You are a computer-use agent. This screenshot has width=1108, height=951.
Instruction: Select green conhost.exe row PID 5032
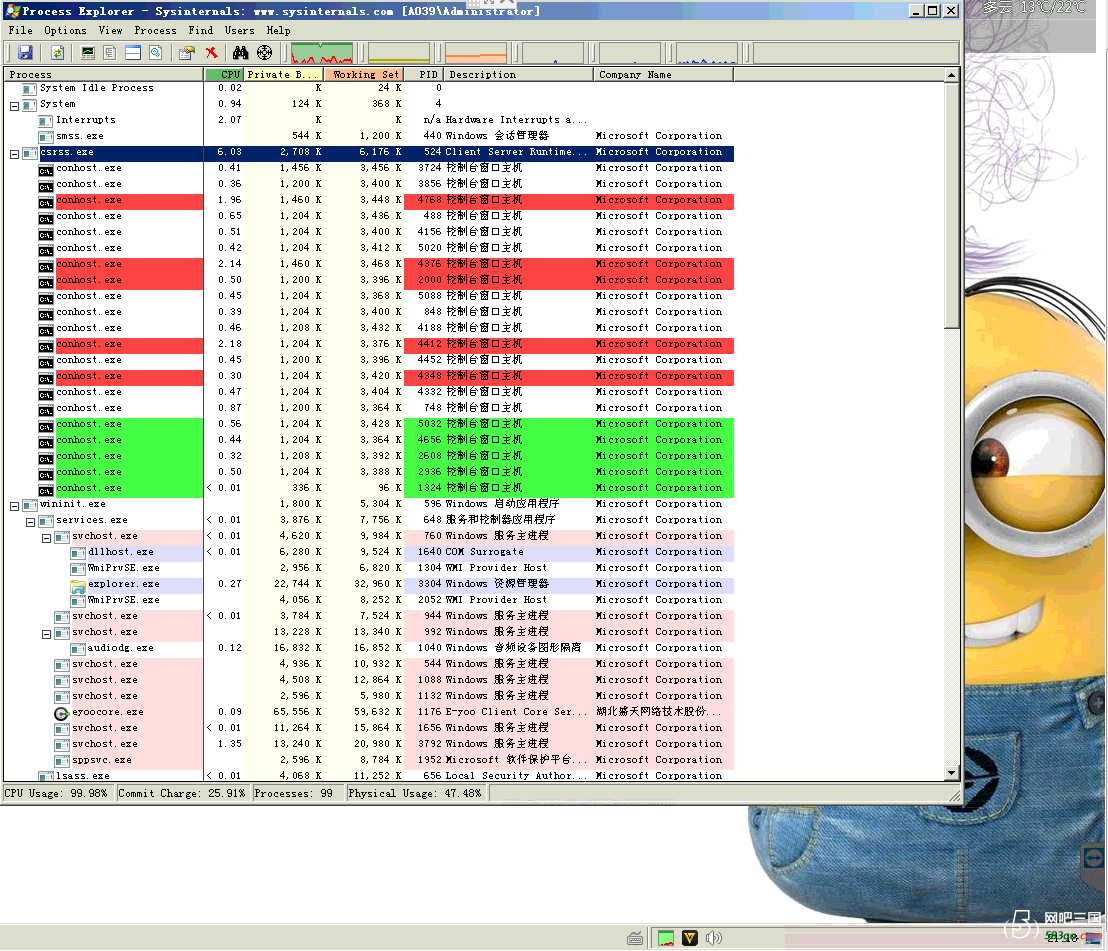[x=369, y=424]
